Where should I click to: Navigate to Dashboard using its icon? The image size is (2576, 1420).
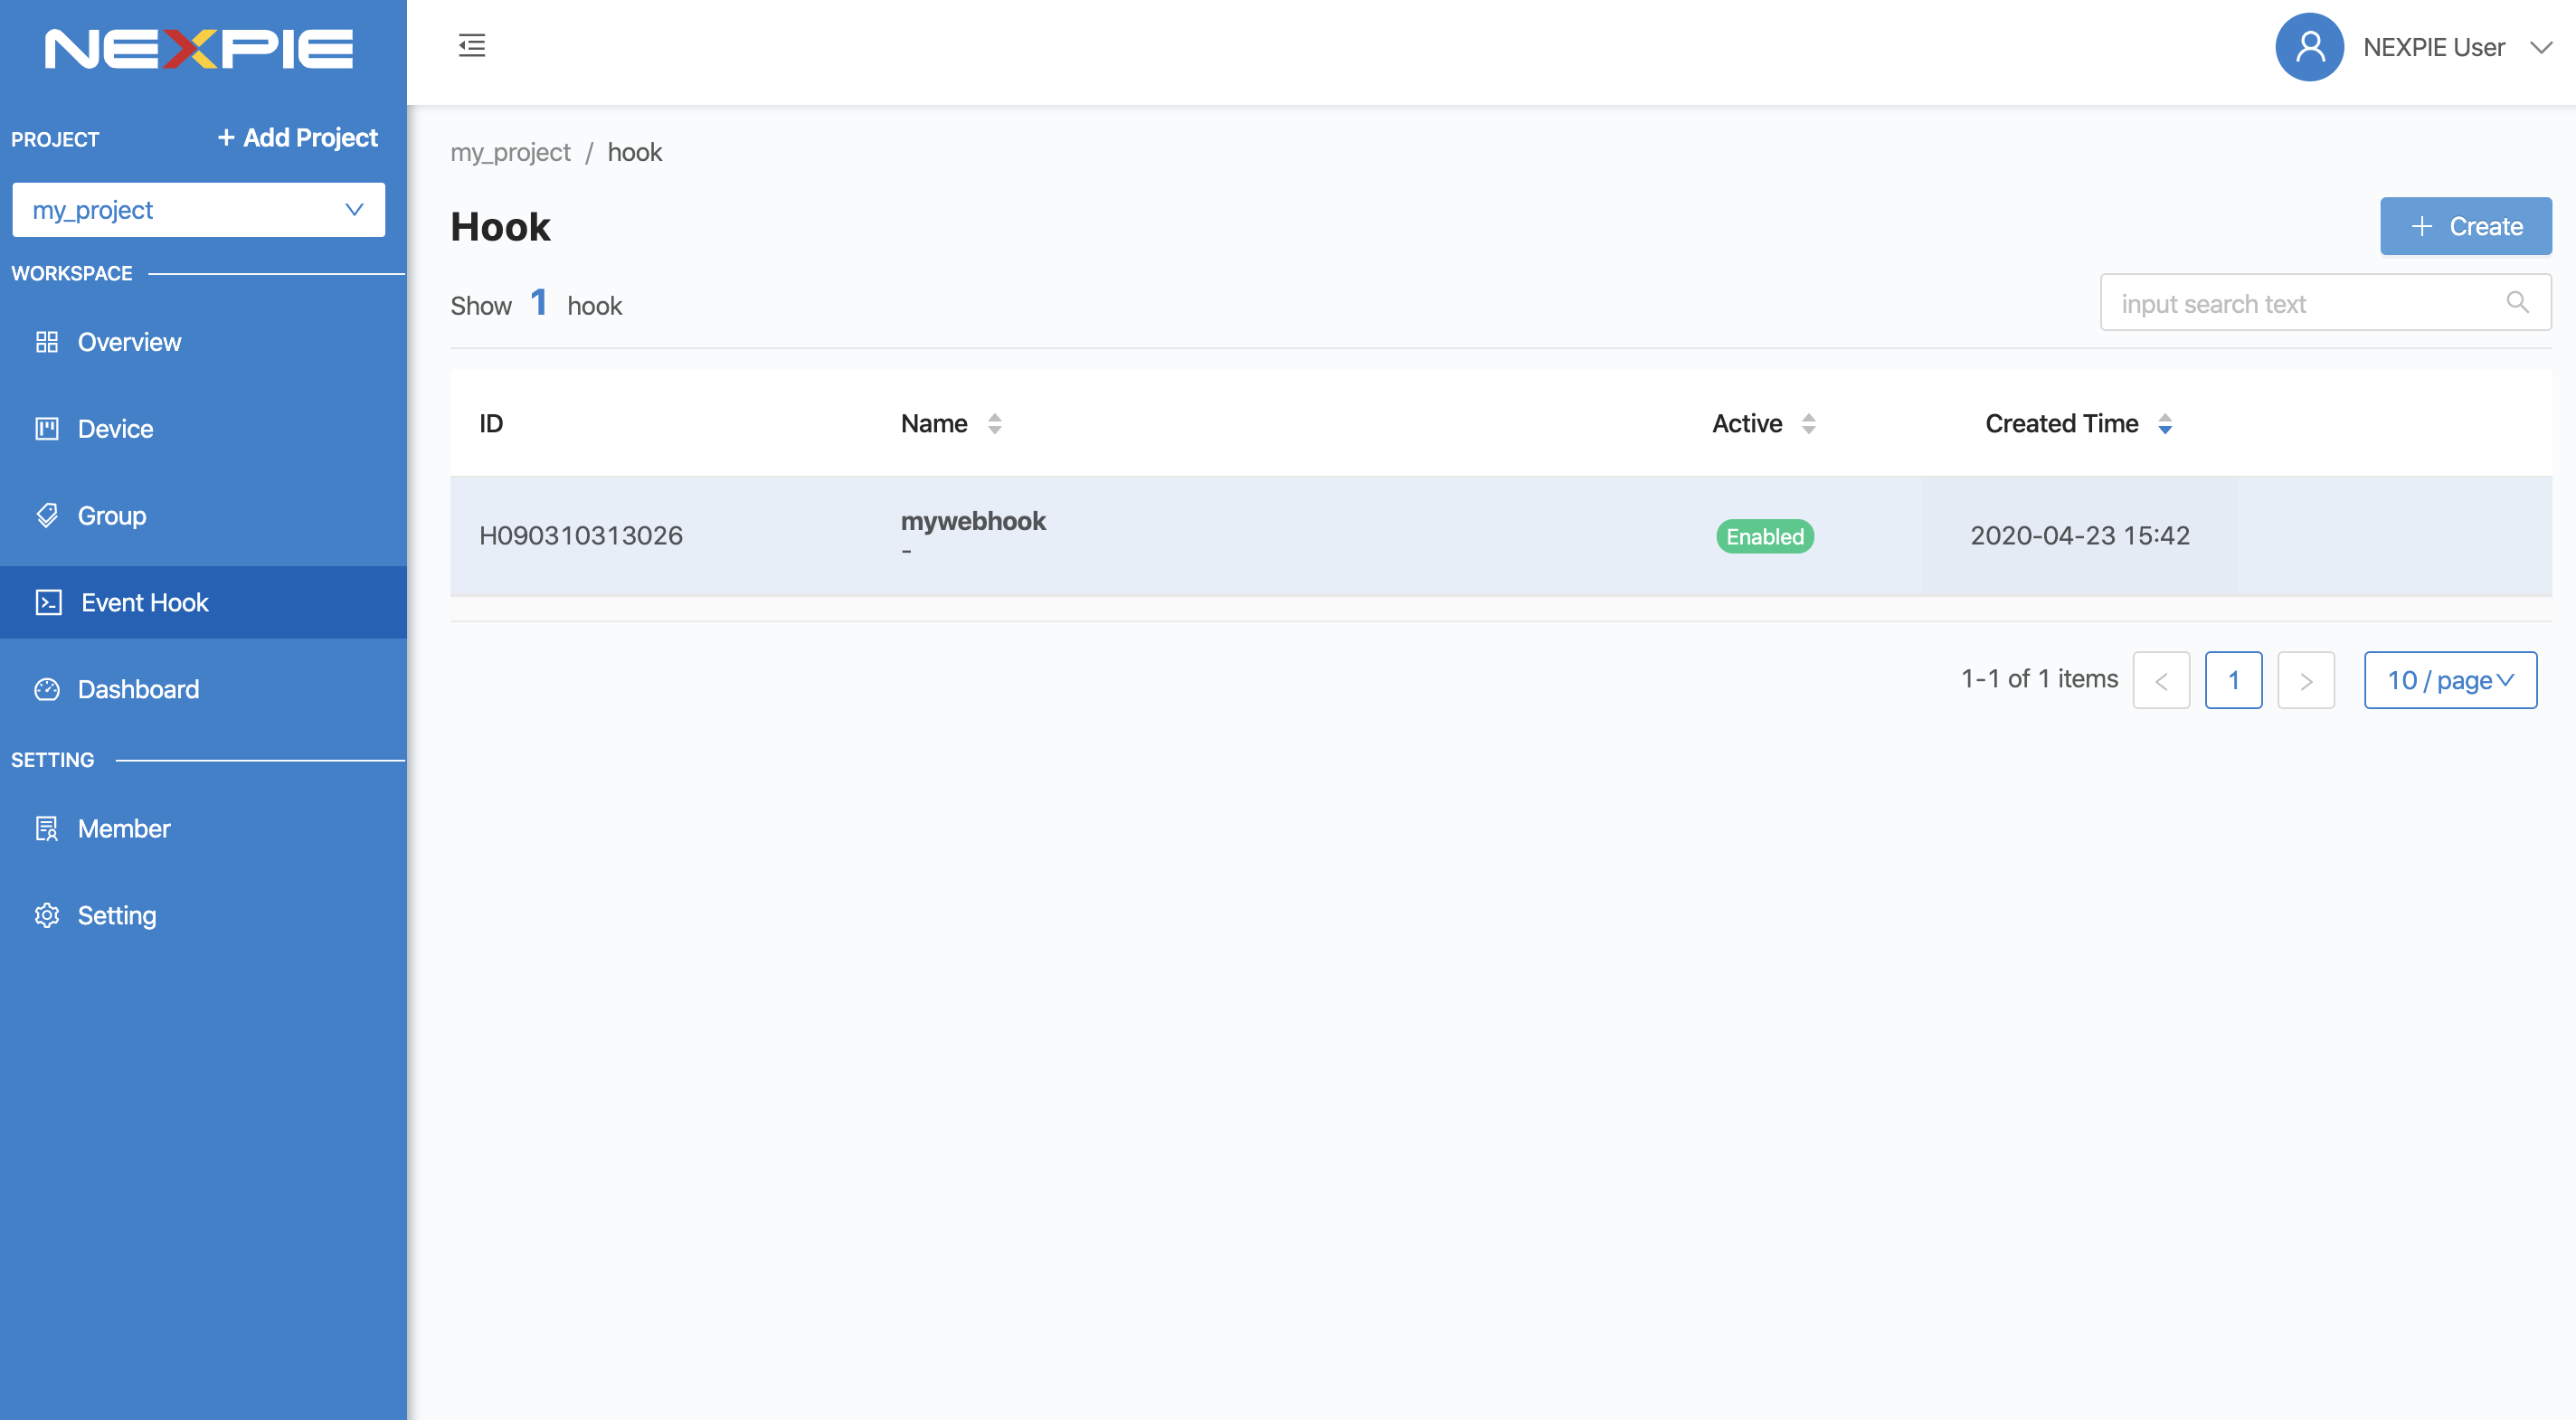coord(47,687)
